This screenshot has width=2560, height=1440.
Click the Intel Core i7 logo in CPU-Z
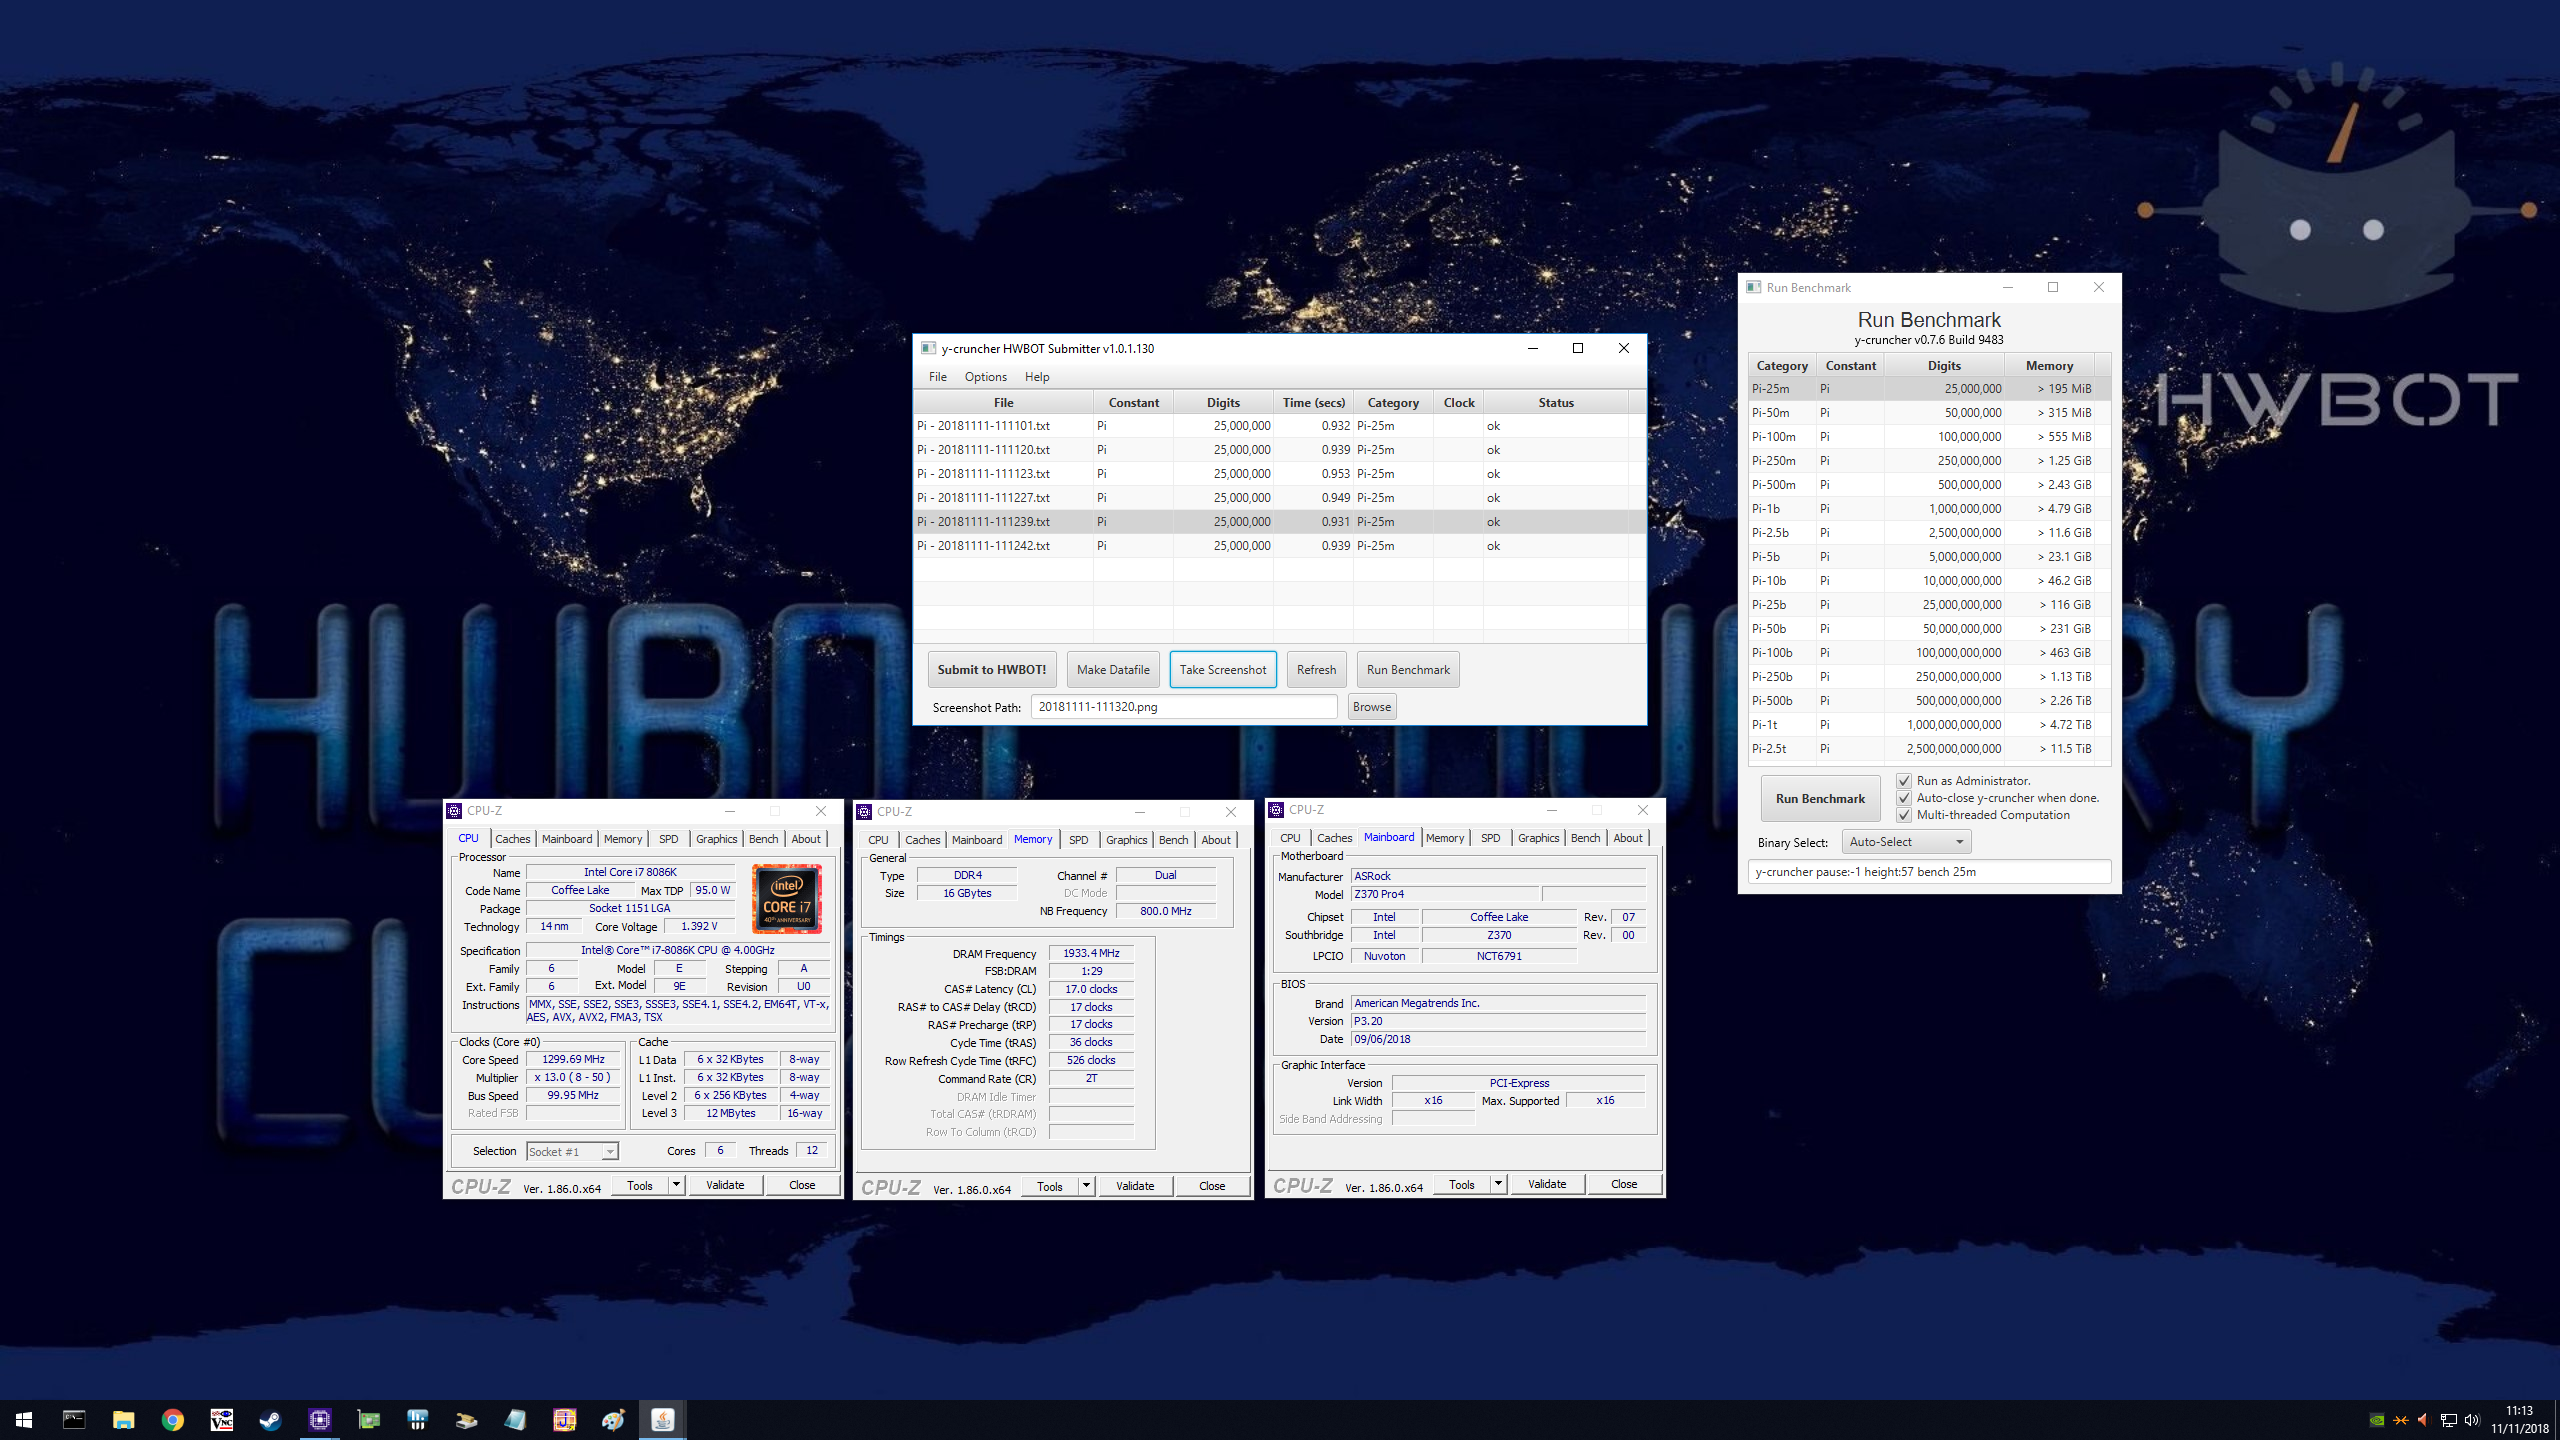[x=787, y=898]
